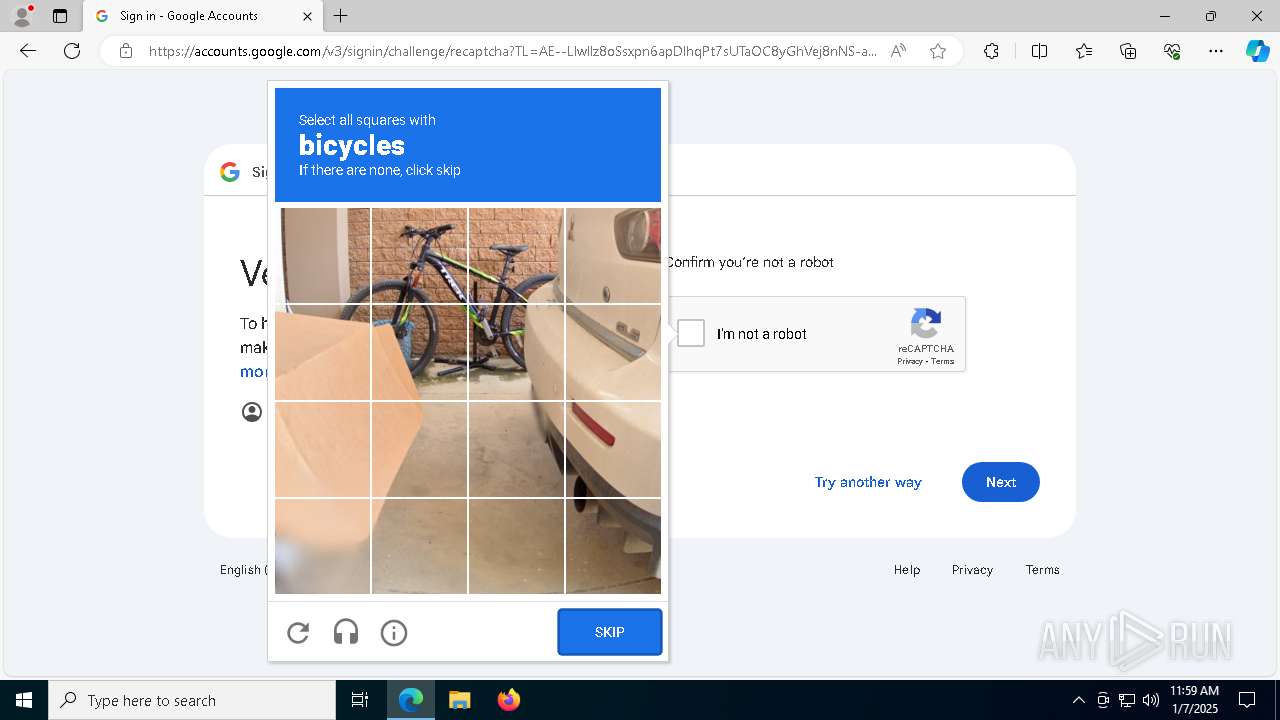Open the network status tray icon
Screen dimensions: 1280x720
coord(1127,700)
